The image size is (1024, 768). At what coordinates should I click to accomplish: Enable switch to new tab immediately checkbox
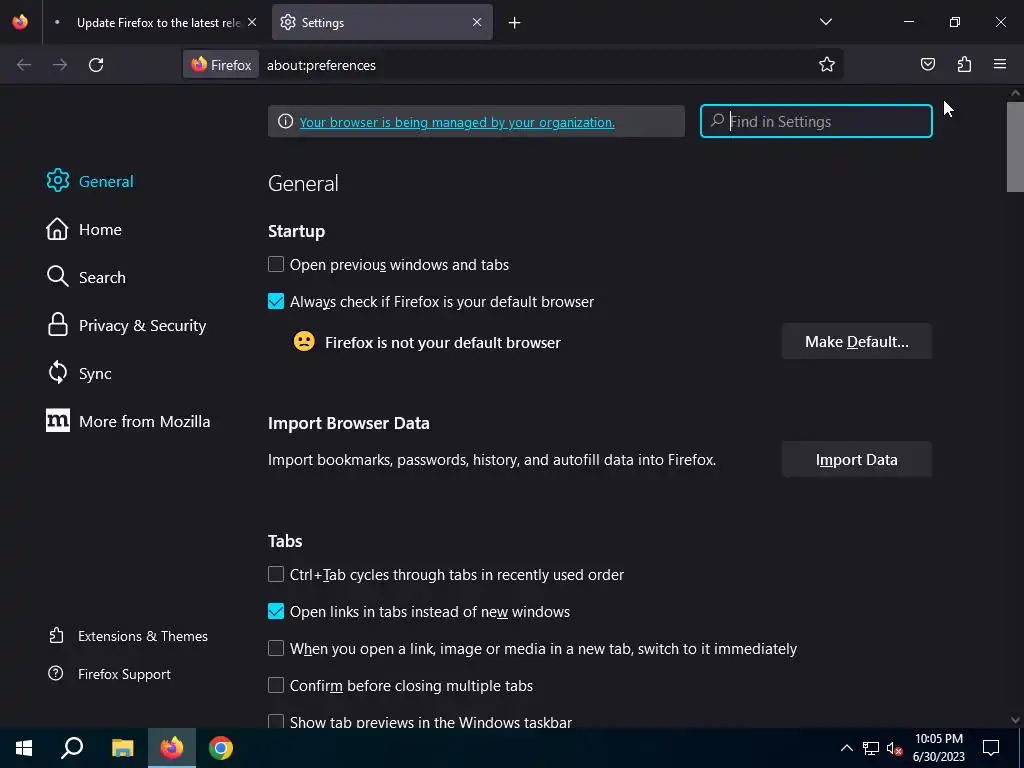pyautogui.click(x=276, y=648)
